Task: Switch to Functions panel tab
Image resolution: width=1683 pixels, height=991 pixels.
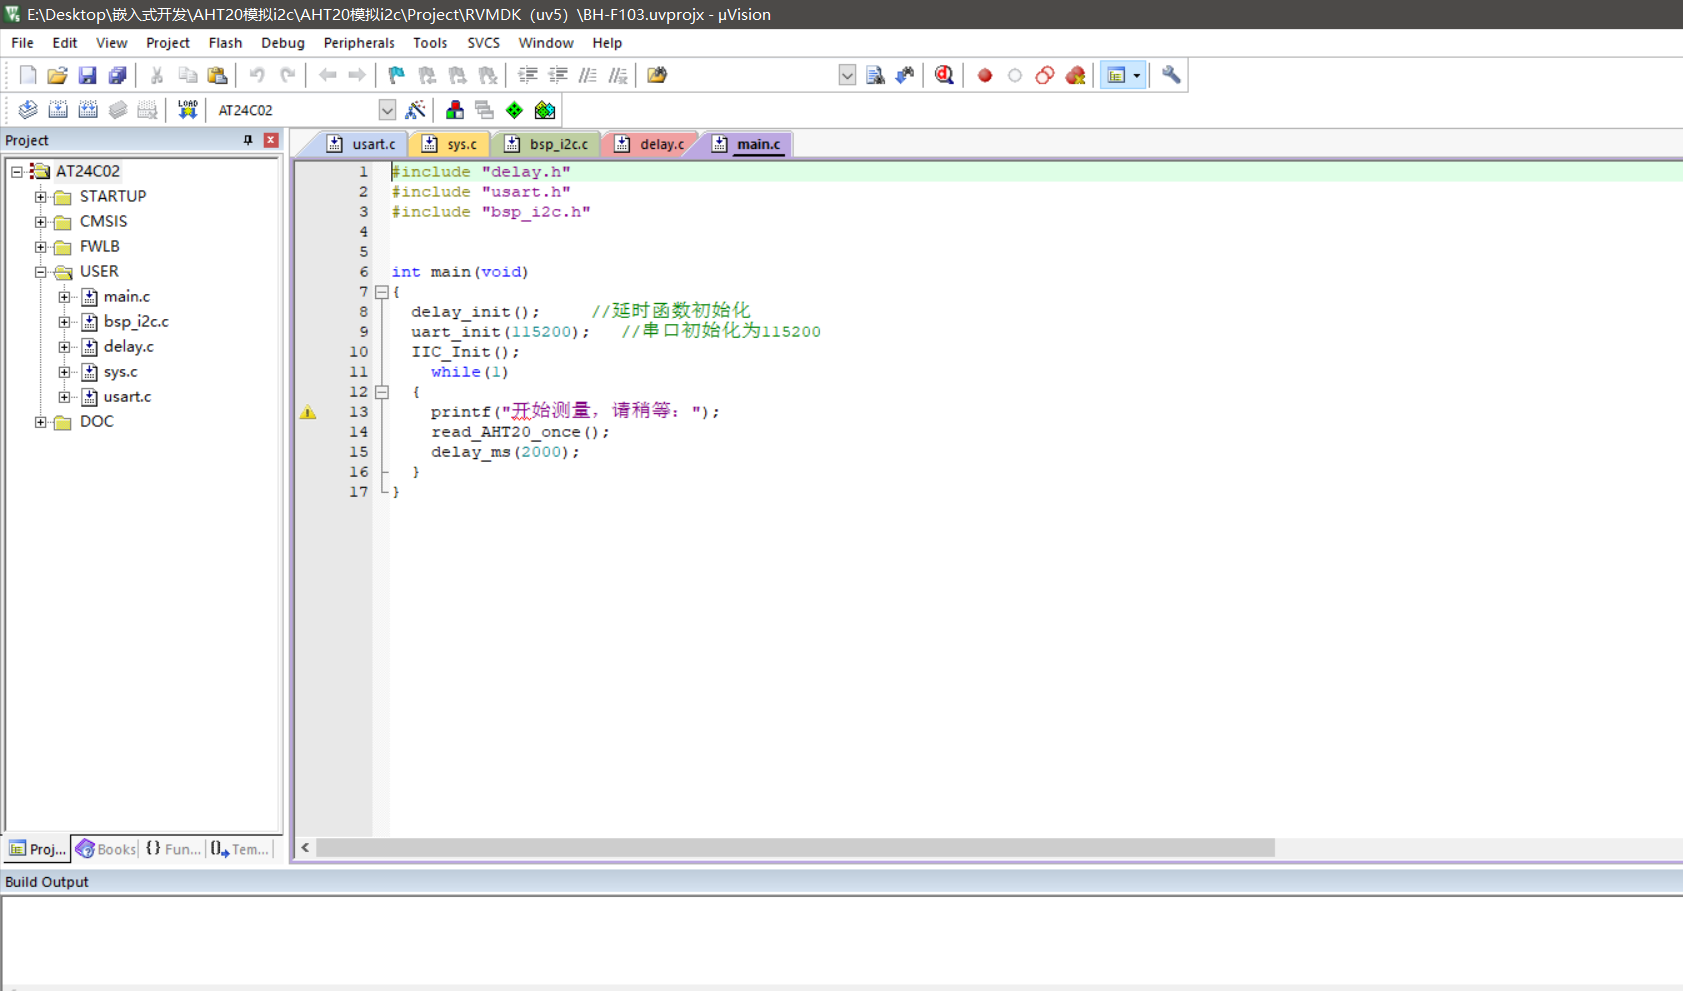Action: pos(173,849)
